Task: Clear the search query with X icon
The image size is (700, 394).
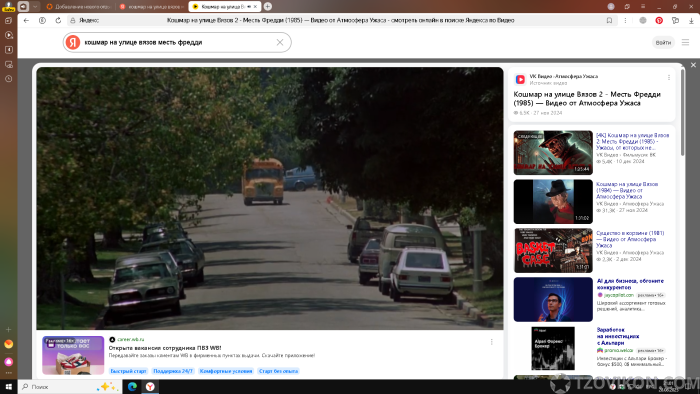Action: pos(280,42)
